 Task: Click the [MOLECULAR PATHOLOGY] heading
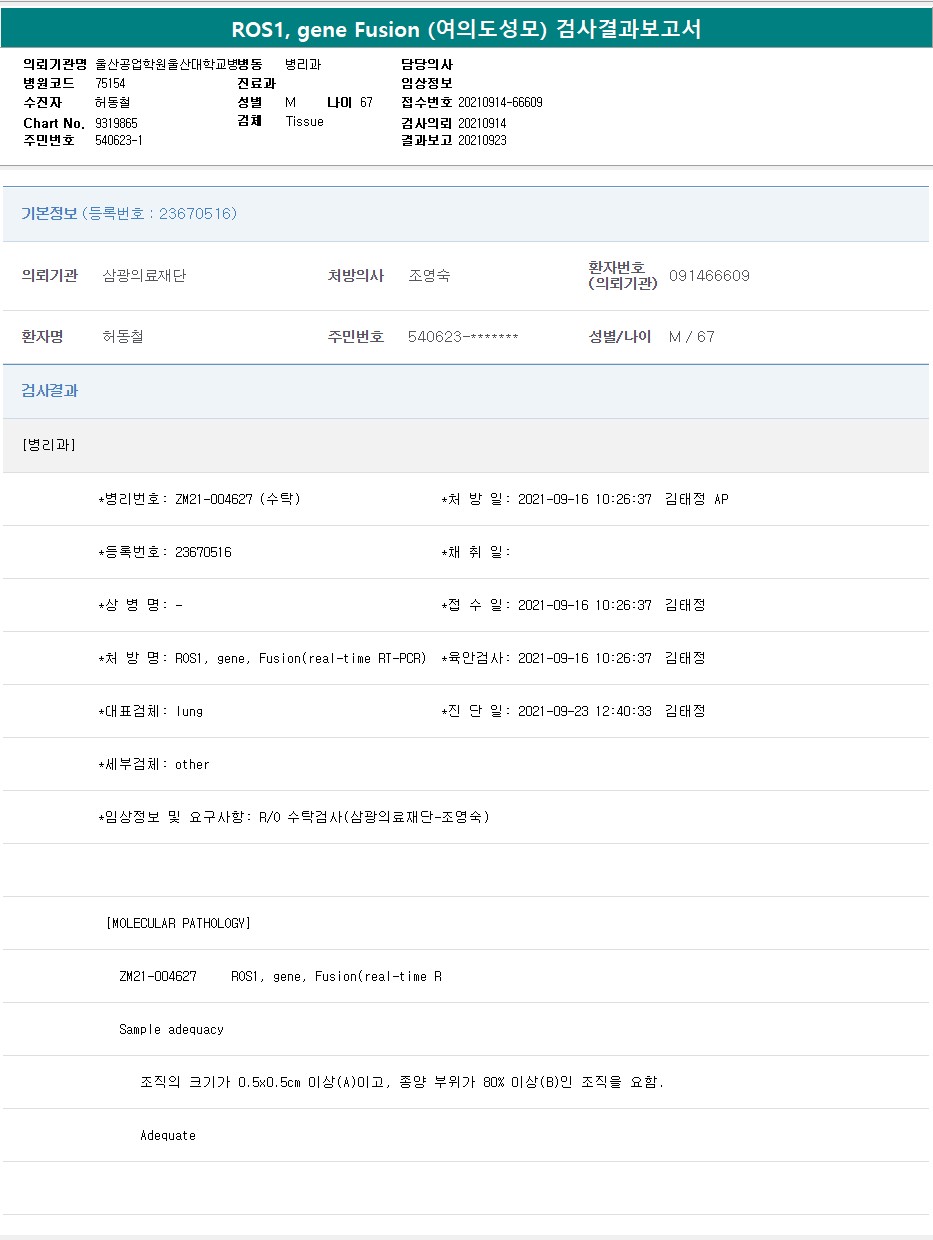178,923
